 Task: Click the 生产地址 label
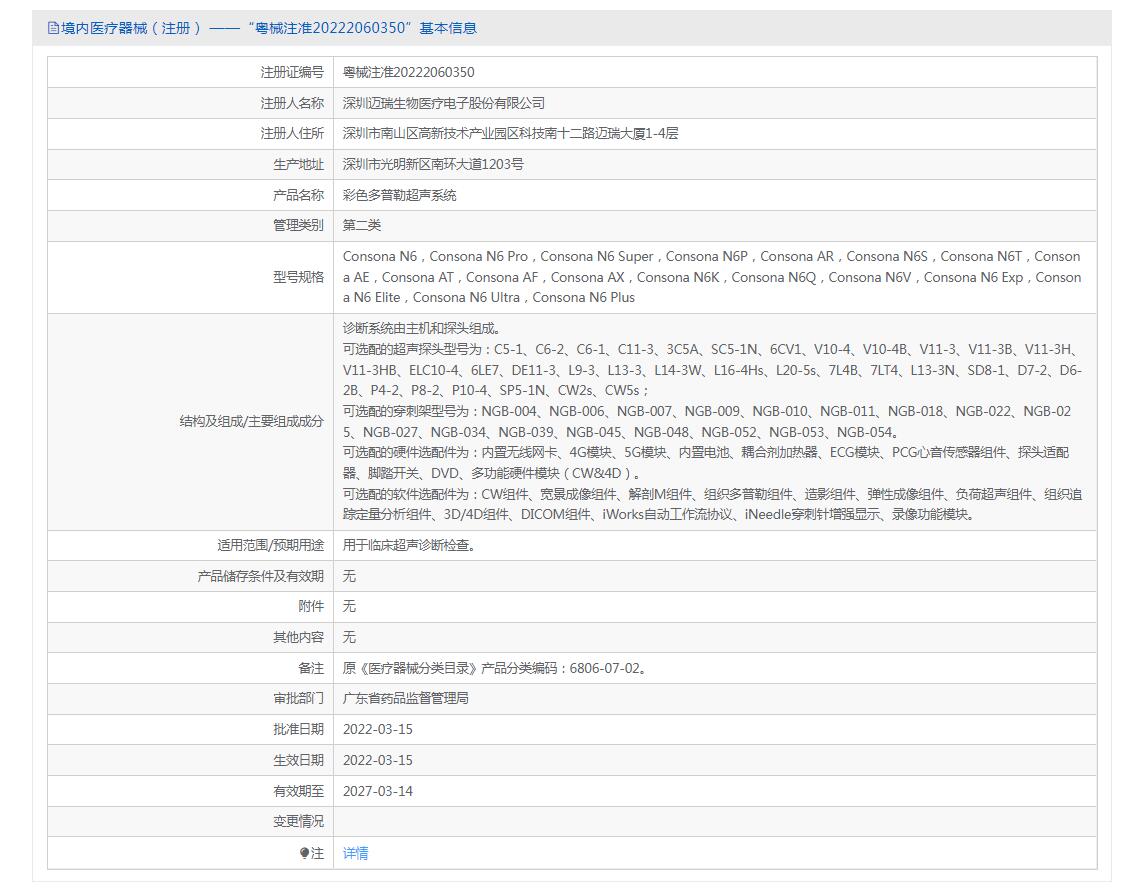(x=298, y=164)
